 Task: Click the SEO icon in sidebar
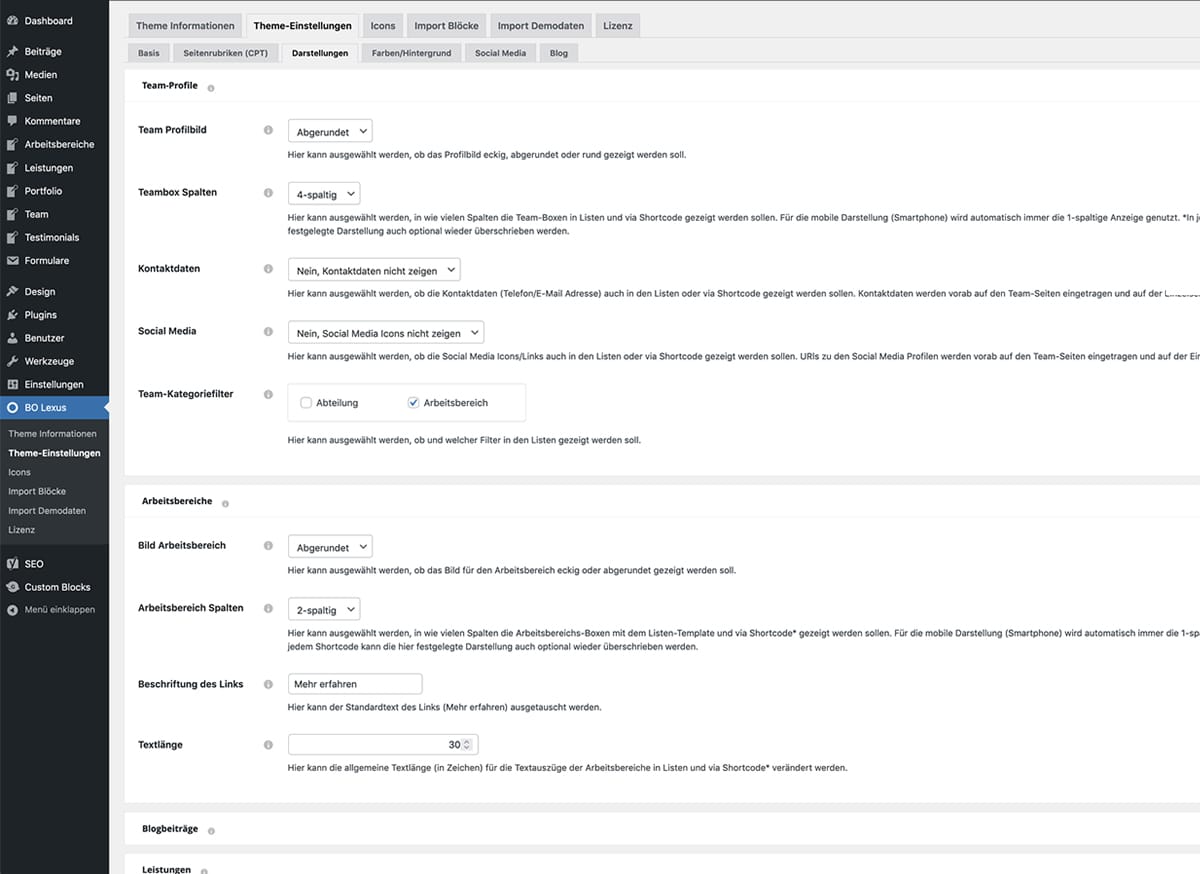pos(12,564)
